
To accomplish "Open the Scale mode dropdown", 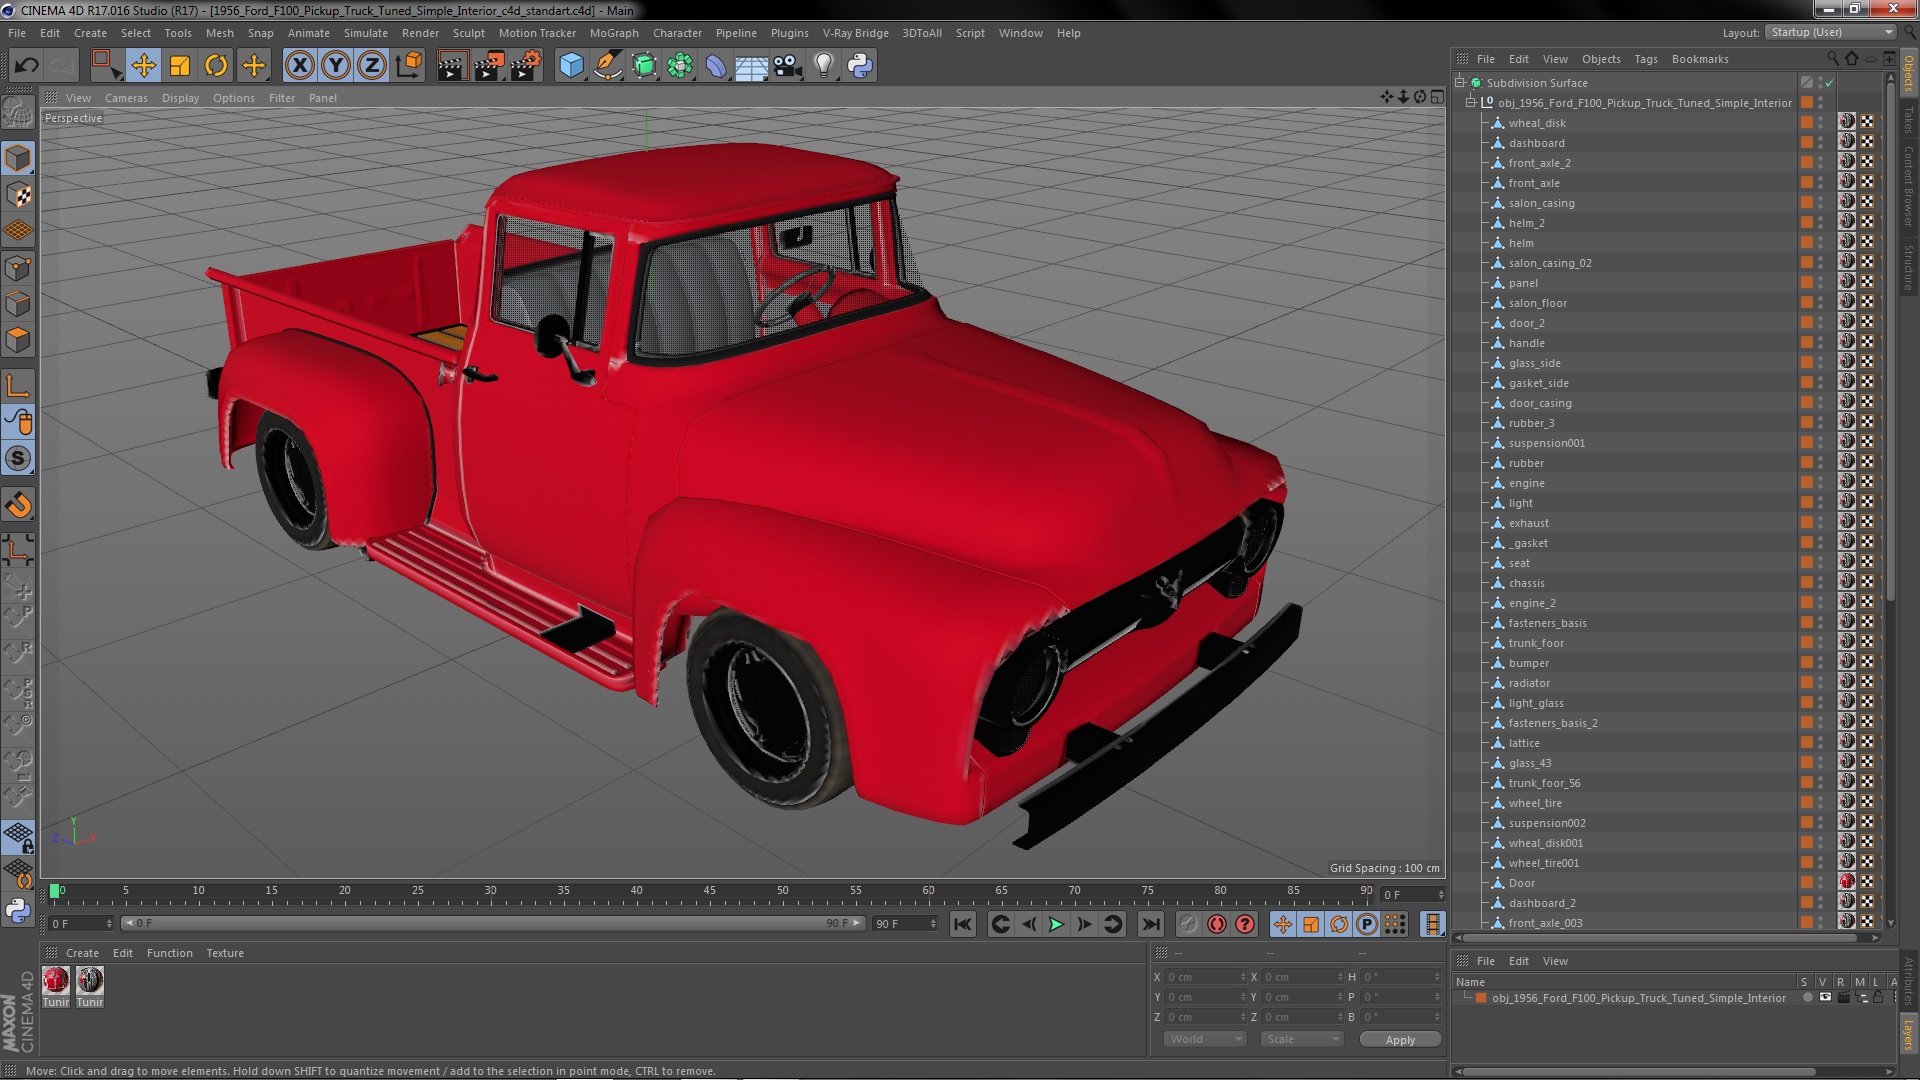I will pyautogui.click(x=1301, y=1039).
